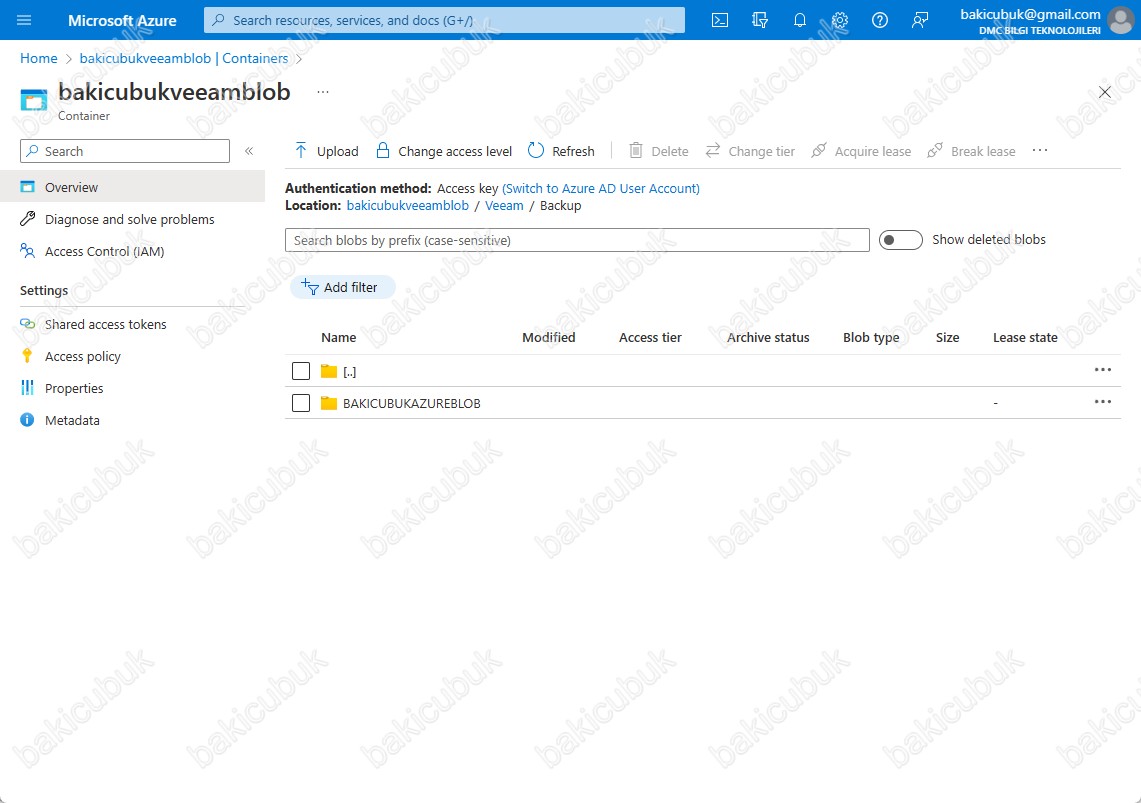Check the BAKICUBUKAZUREBLOB folder checkbox
Screen dimensions: 1141x803
click(x=301, y=403)
